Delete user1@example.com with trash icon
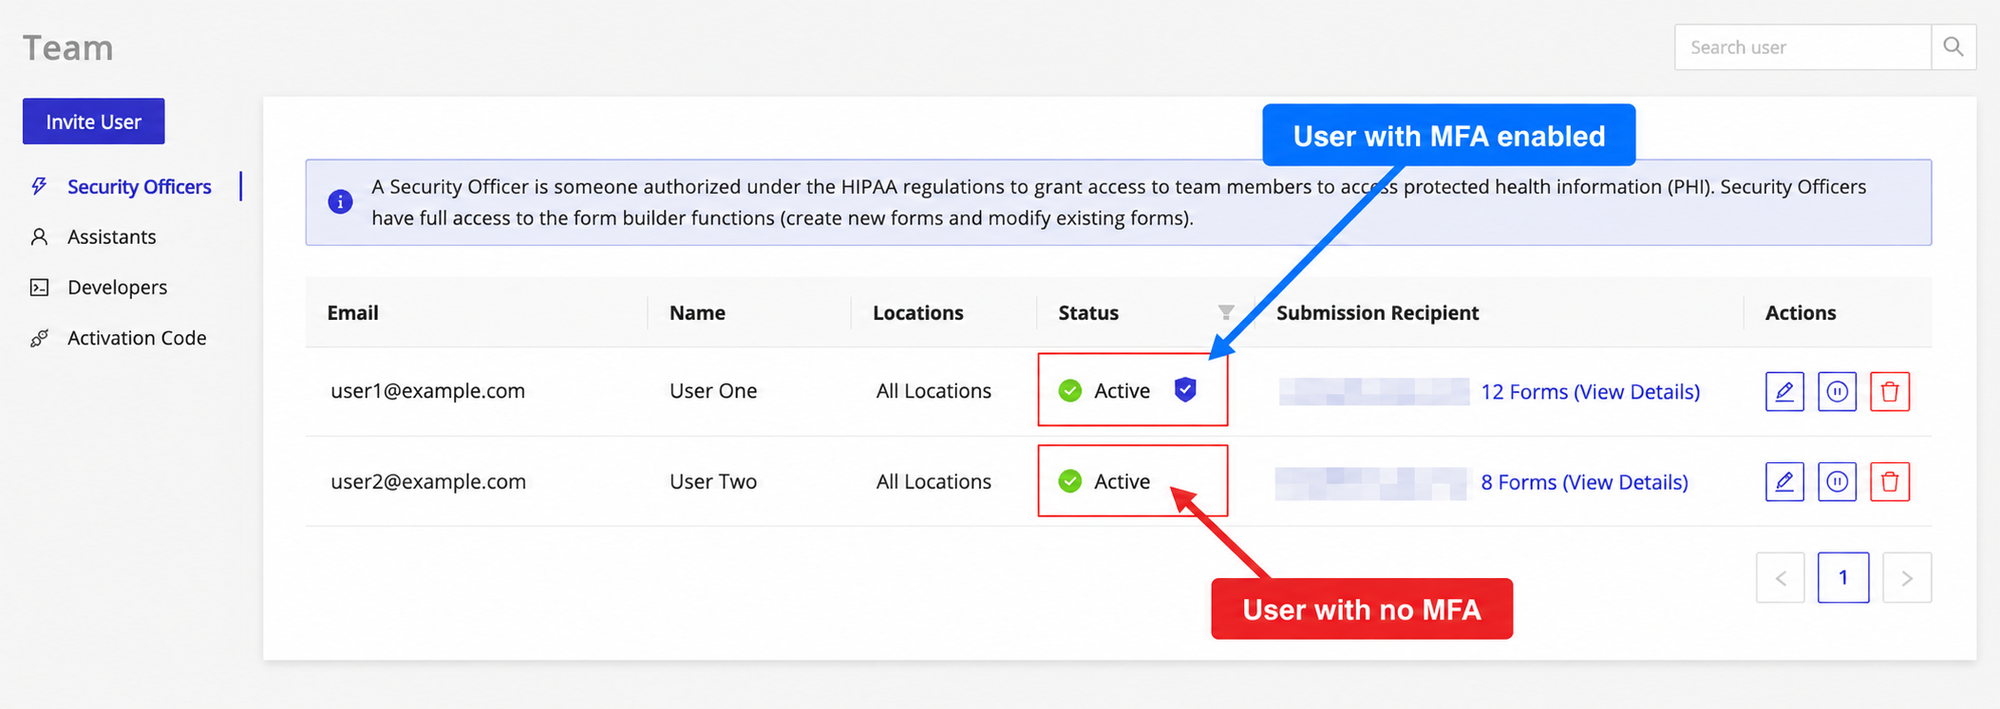Viewport: 2000px width, 709px height. coord(1890,391)
